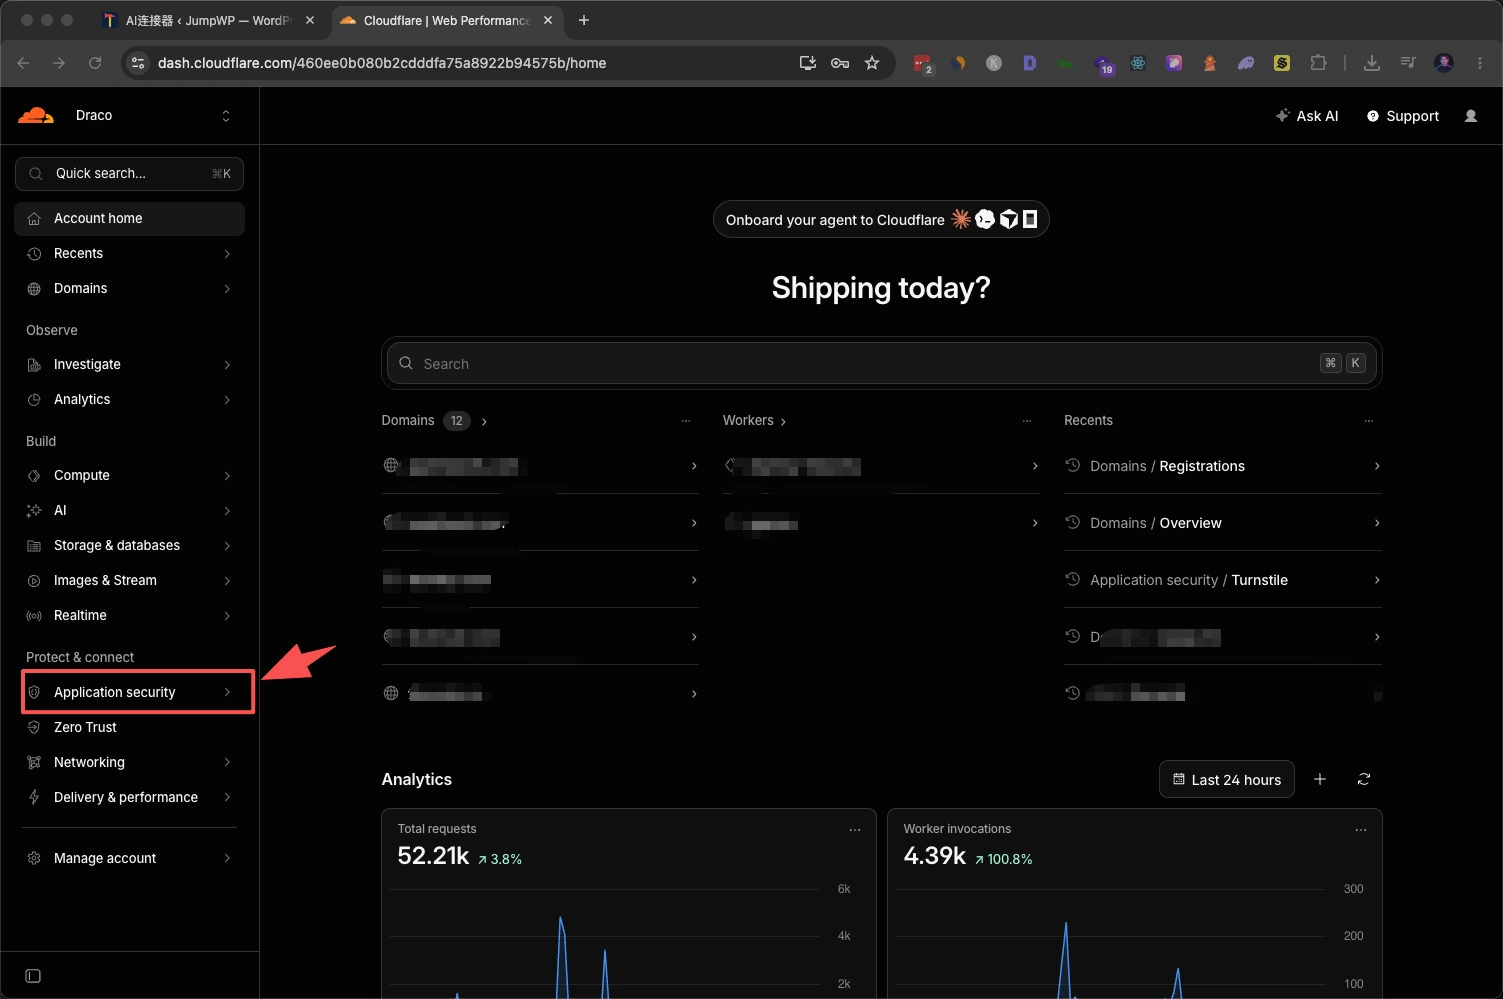The image size is (1503, 999).
Task: Open Total requests card options menu
Action: coord(855,830)
